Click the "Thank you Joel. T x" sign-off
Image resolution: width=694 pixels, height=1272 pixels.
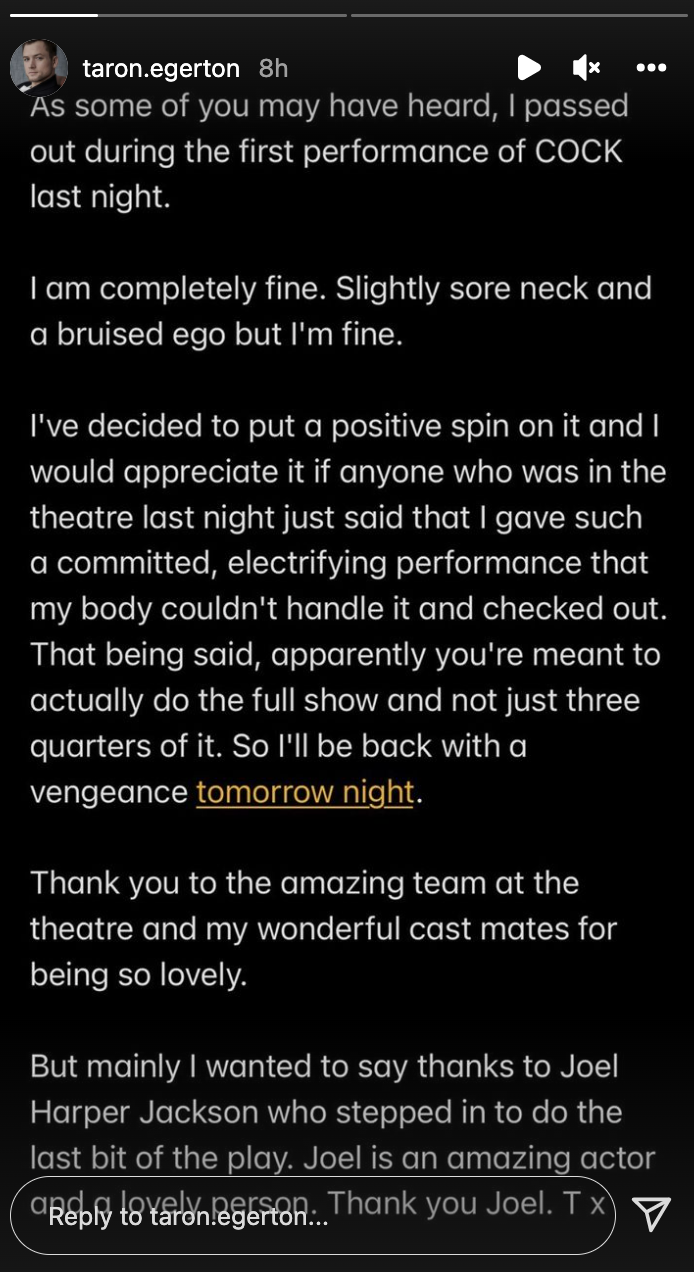(466, 1203)
